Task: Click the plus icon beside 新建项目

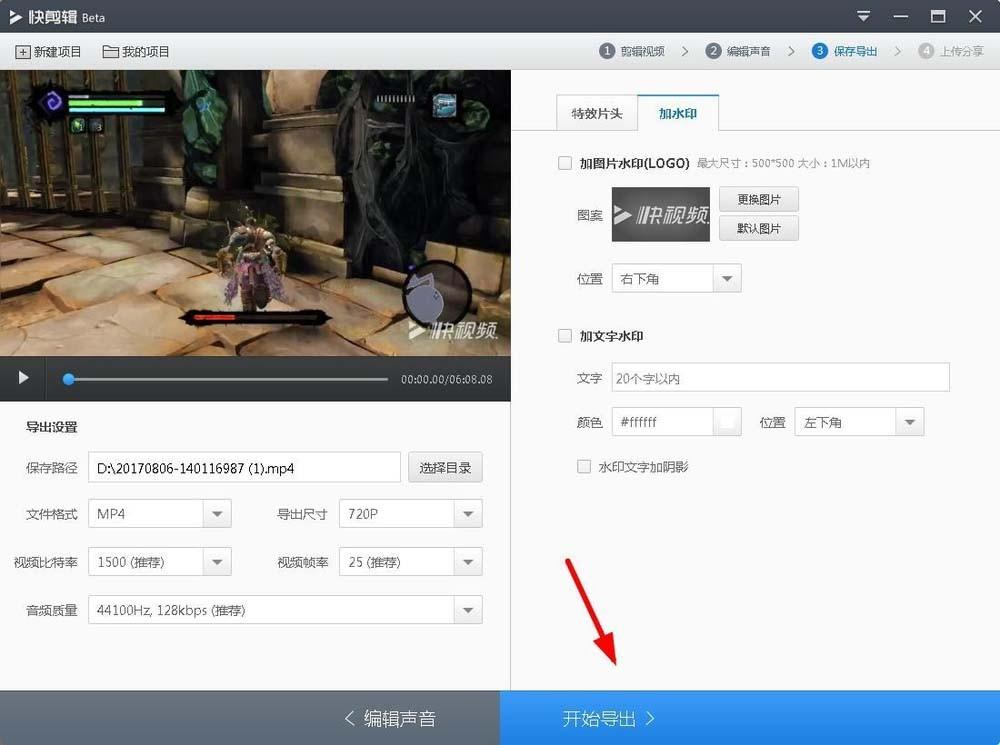Action: point(22,50)
